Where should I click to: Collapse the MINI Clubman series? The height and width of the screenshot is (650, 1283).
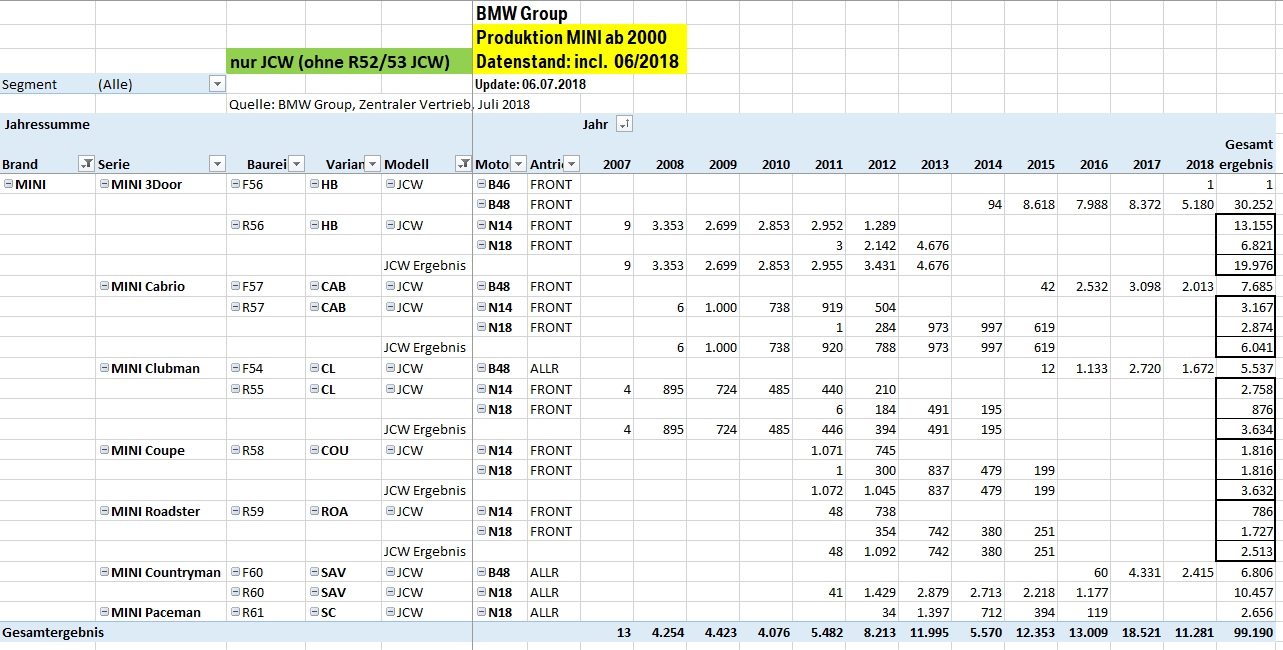pyautogui.click(x=105, y=368)
